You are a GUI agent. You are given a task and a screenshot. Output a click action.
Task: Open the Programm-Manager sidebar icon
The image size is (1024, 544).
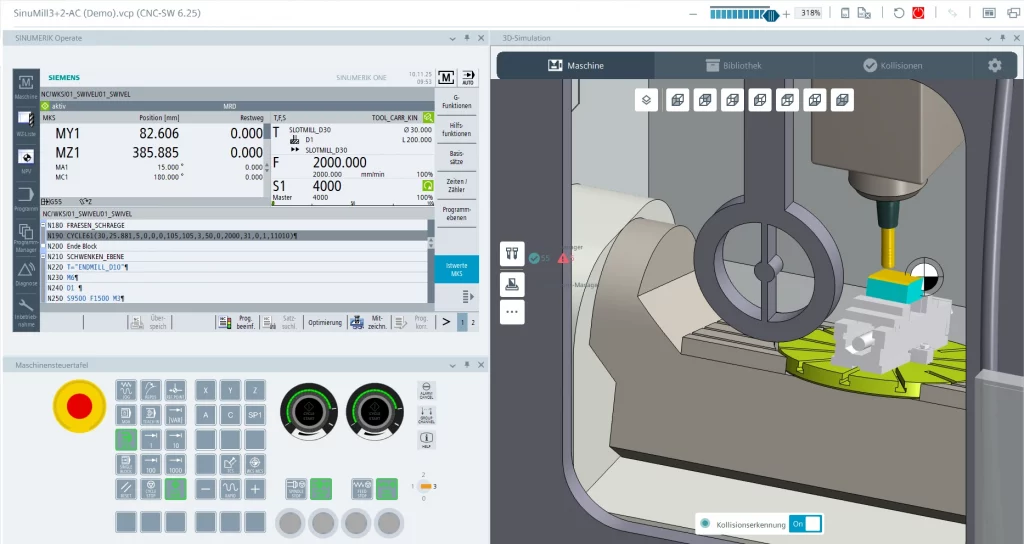[26, 235]
